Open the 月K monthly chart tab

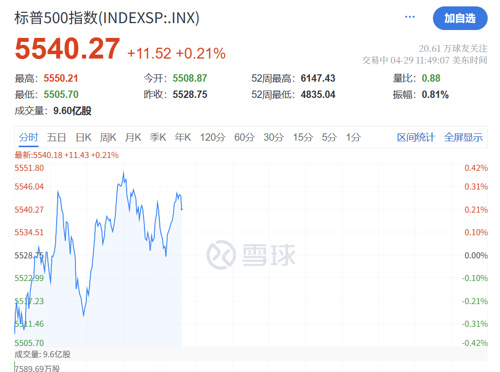pyautogui.click(x=133, y=137)
